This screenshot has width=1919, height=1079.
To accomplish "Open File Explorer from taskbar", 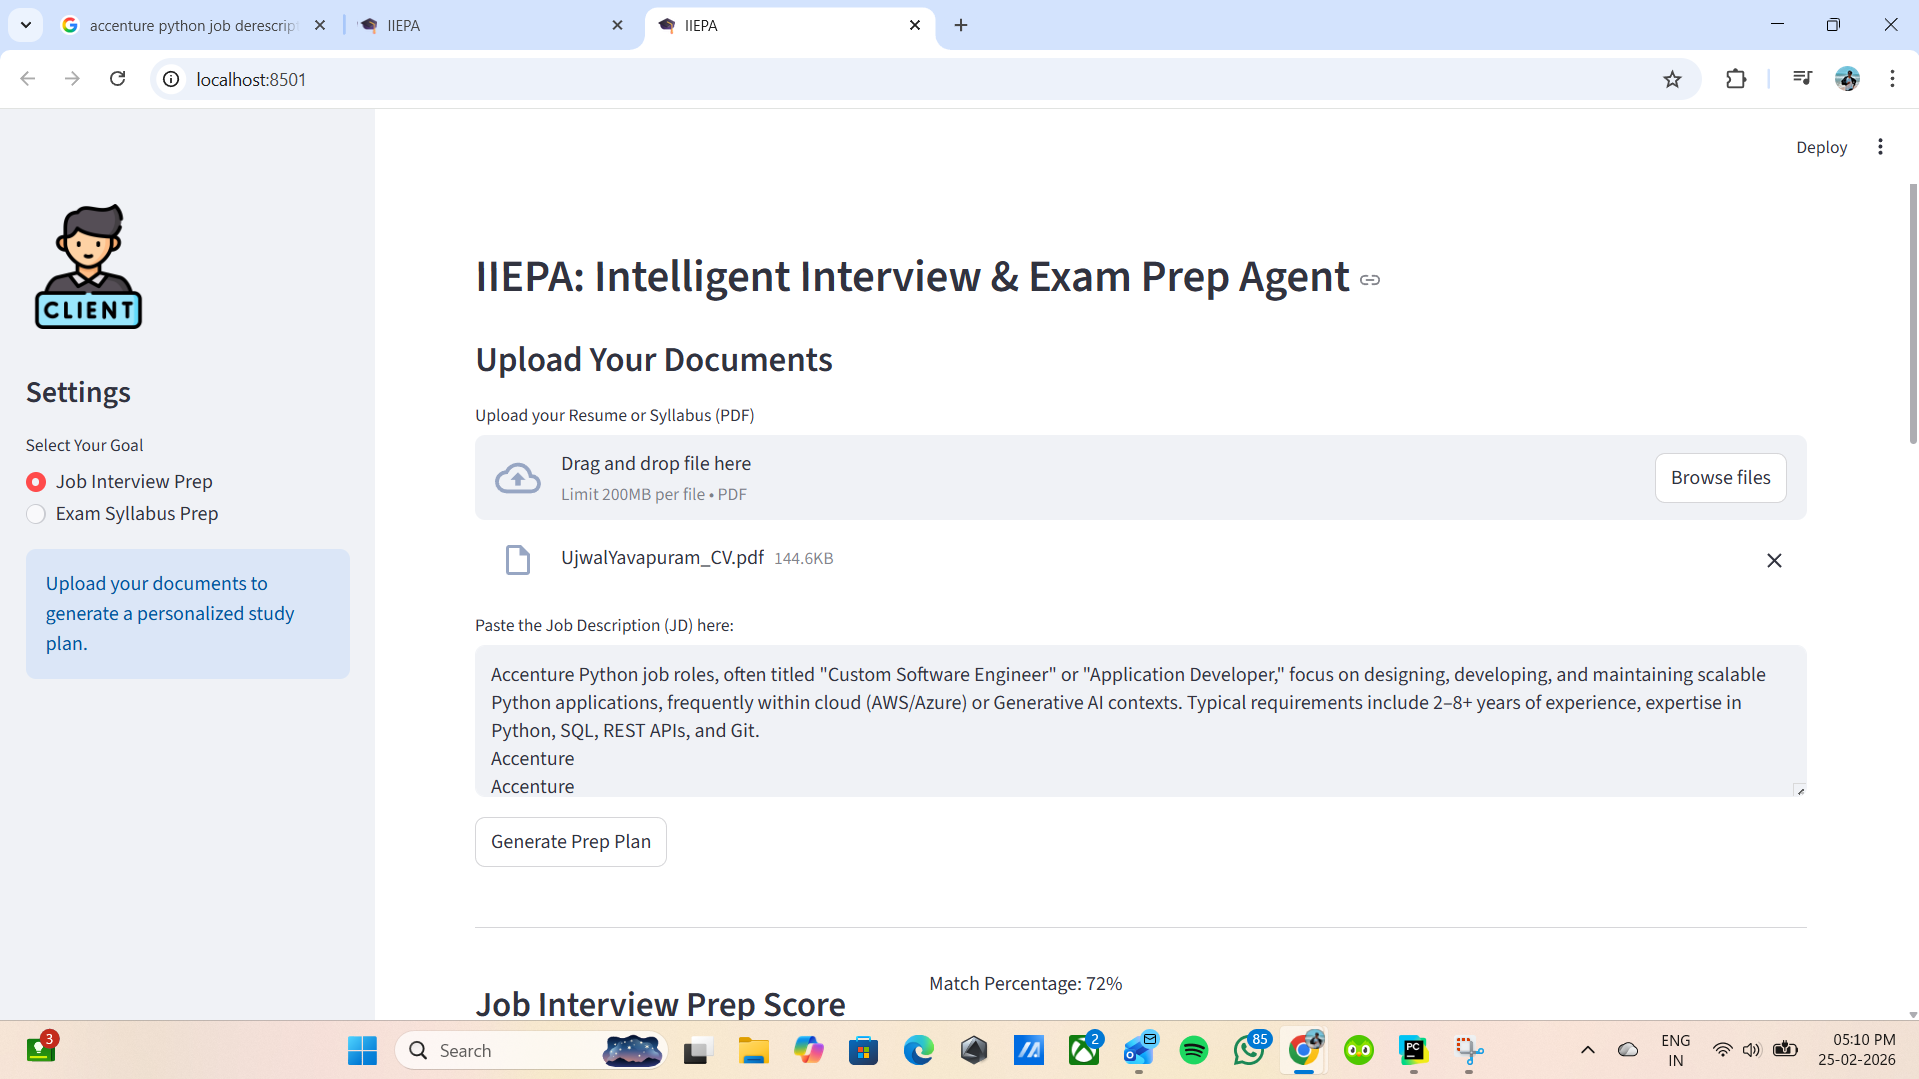I will (x=753, y=1051).
